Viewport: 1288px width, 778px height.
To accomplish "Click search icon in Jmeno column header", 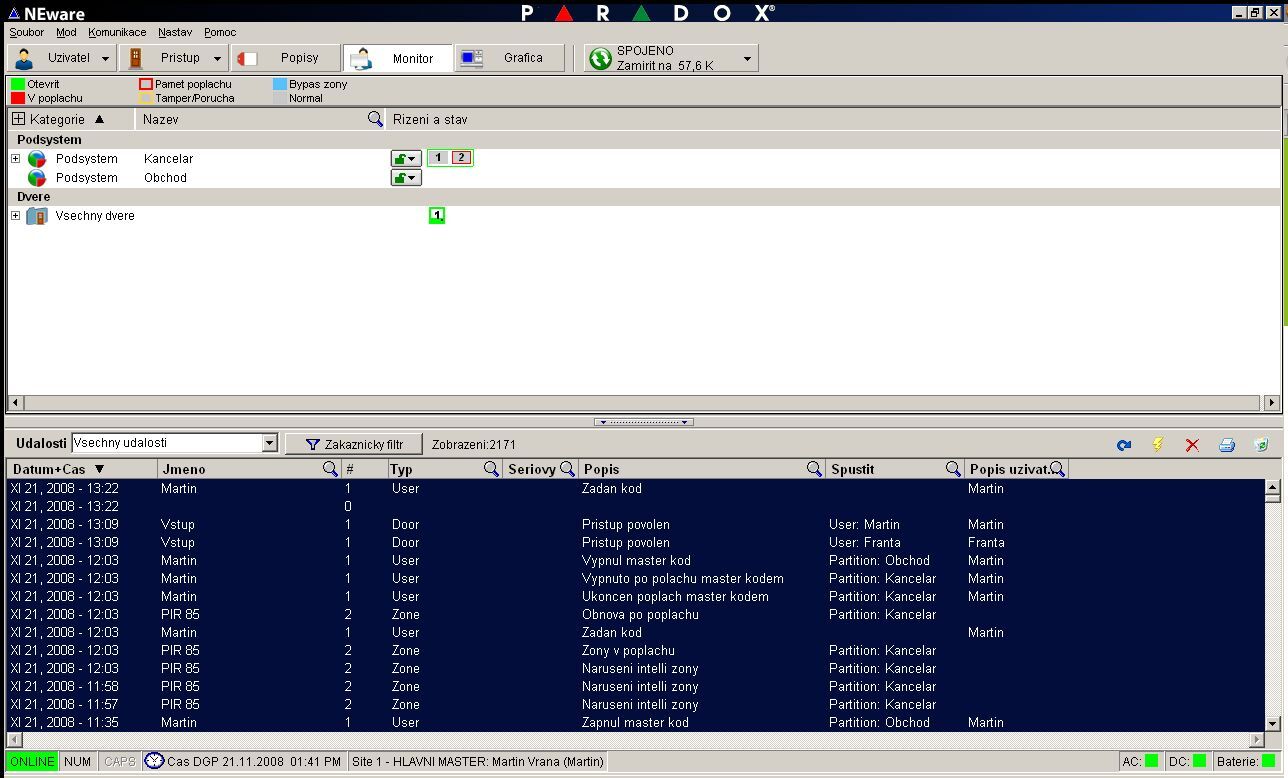I will tap(330, 469).
